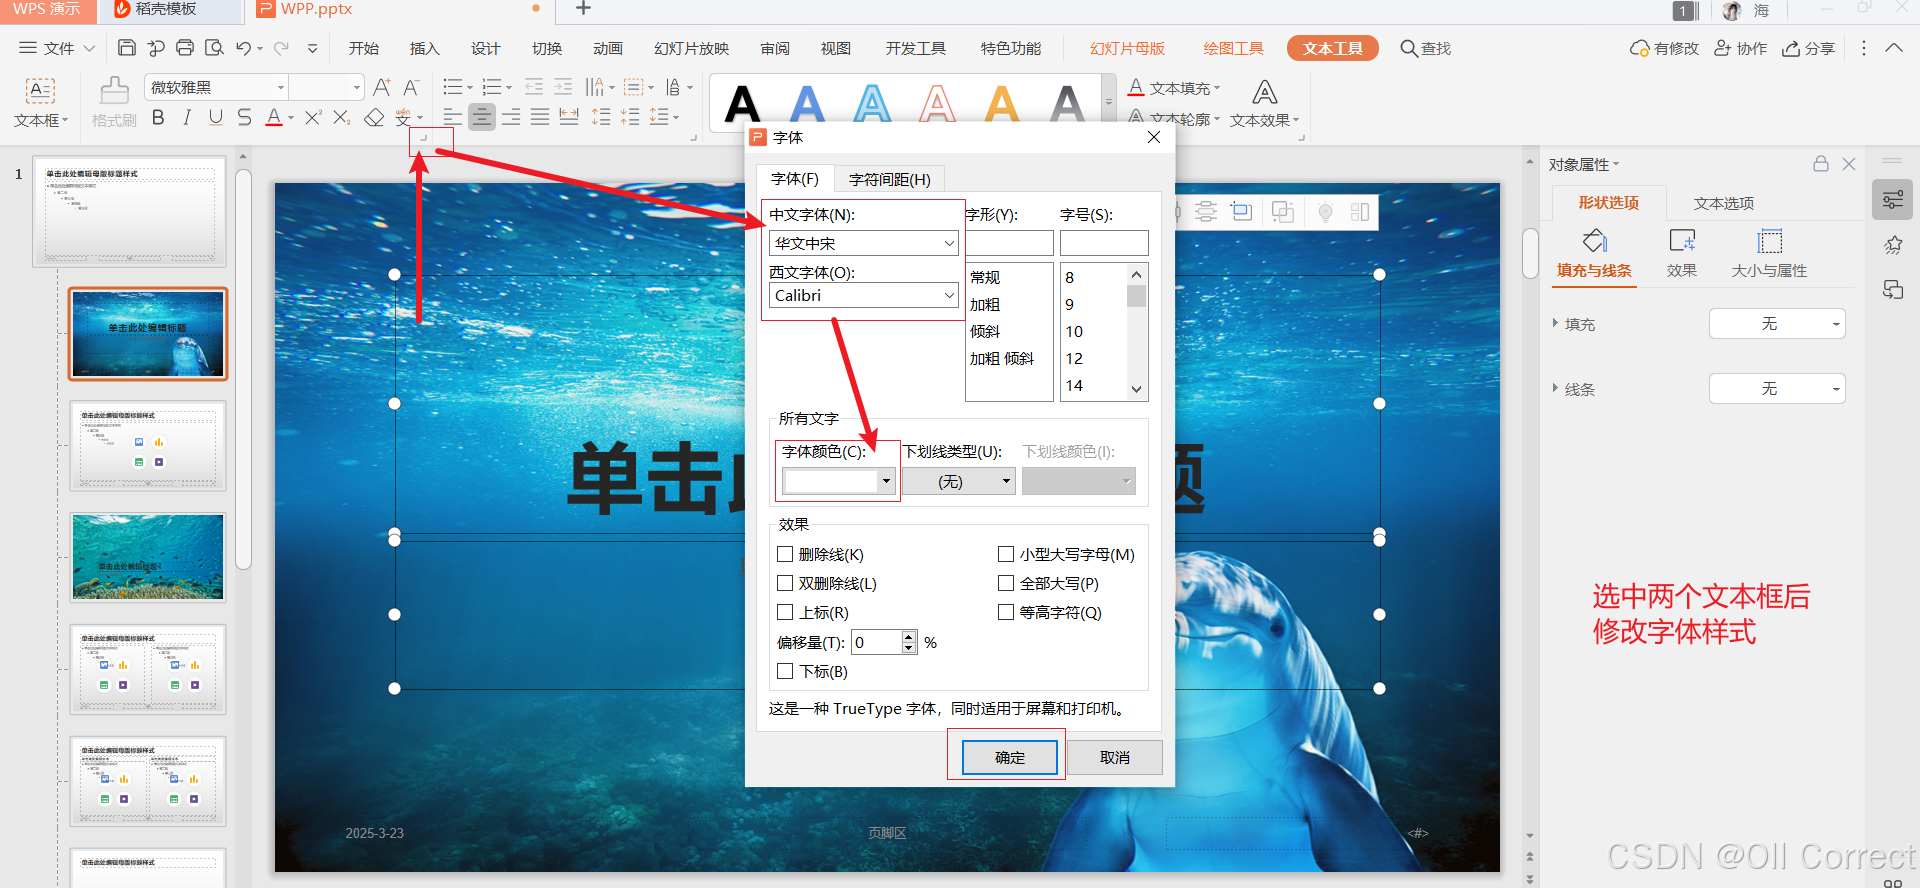Image resolution: width=1920 pixels, height=888 pixels.
Task: Center align text in ribbon
Action: (x=482, y=117)
